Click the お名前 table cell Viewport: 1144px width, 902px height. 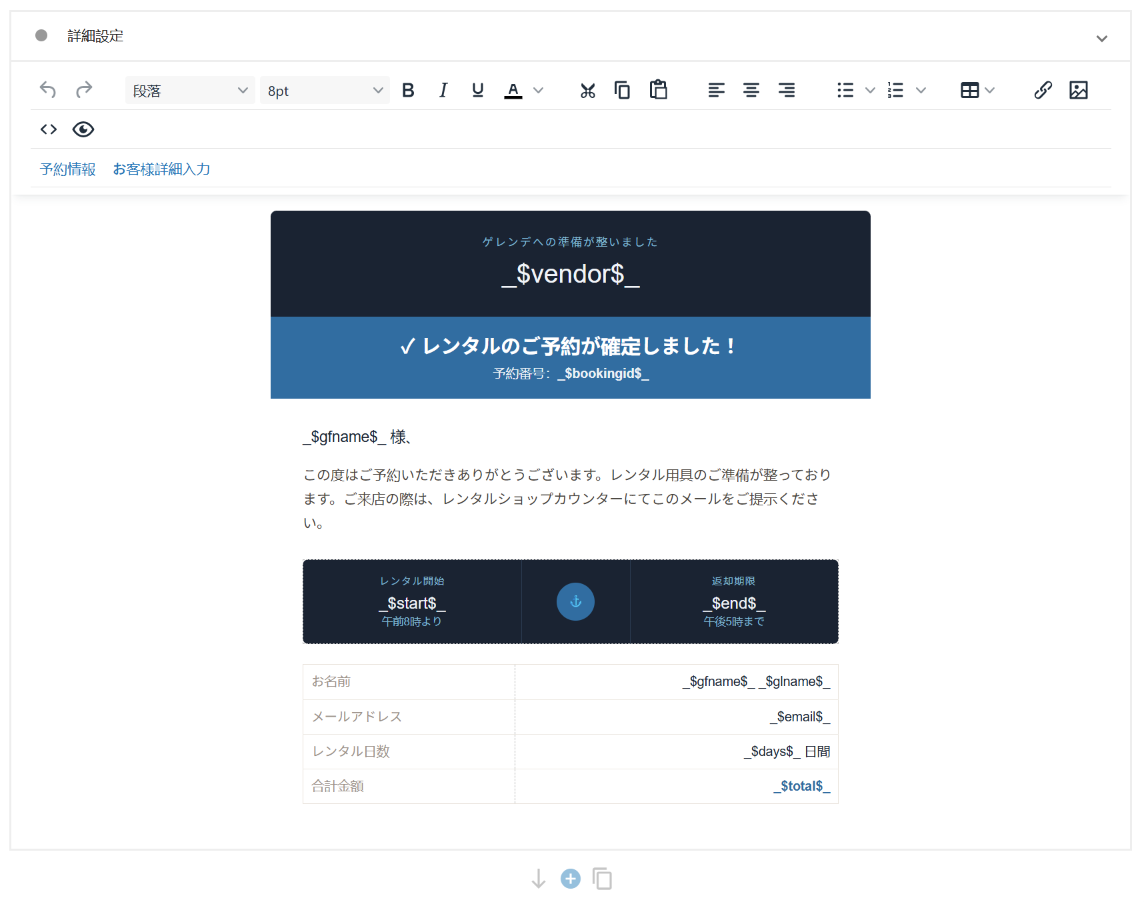pyautogui.click(x=409, y=682)
